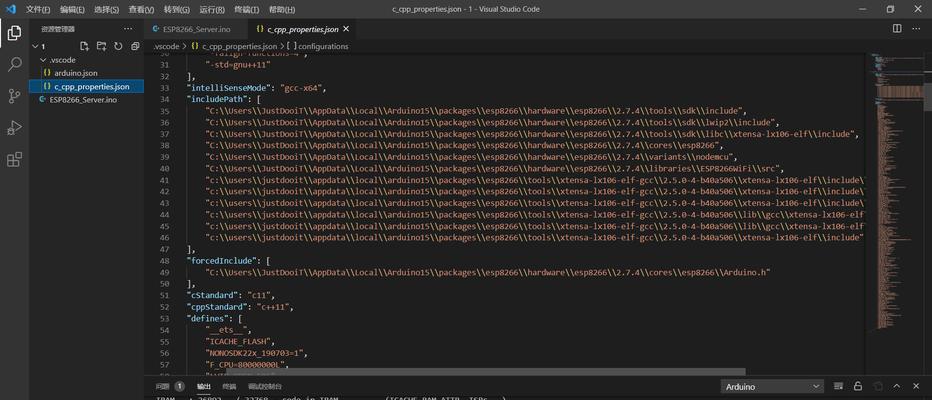Select c_cpp_properties.json in the file tree
The image size is (932, 400).
click(86, 86)
